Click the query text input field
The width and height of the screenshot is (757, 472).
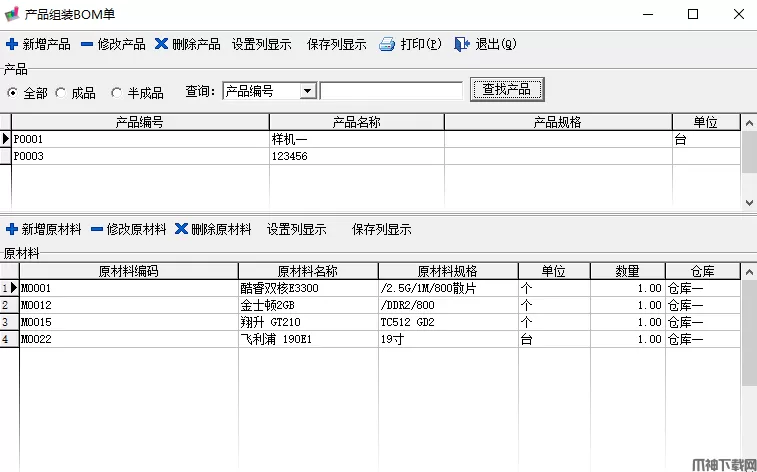(392, 91)
